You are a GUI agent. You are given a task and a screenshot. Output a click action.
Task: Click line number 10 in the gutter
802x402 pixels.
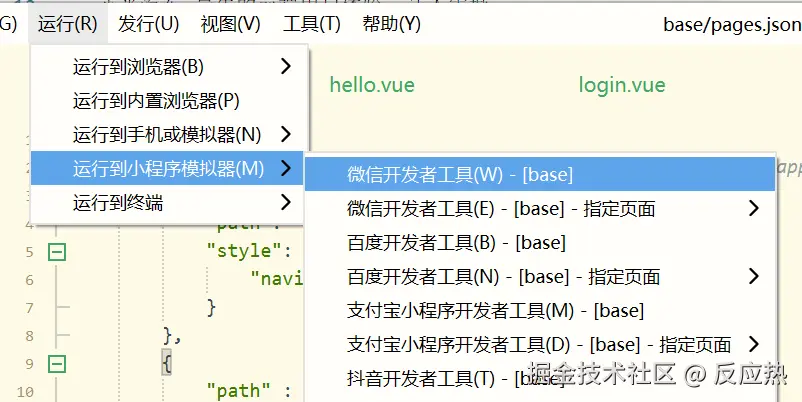tap(25, 392)
